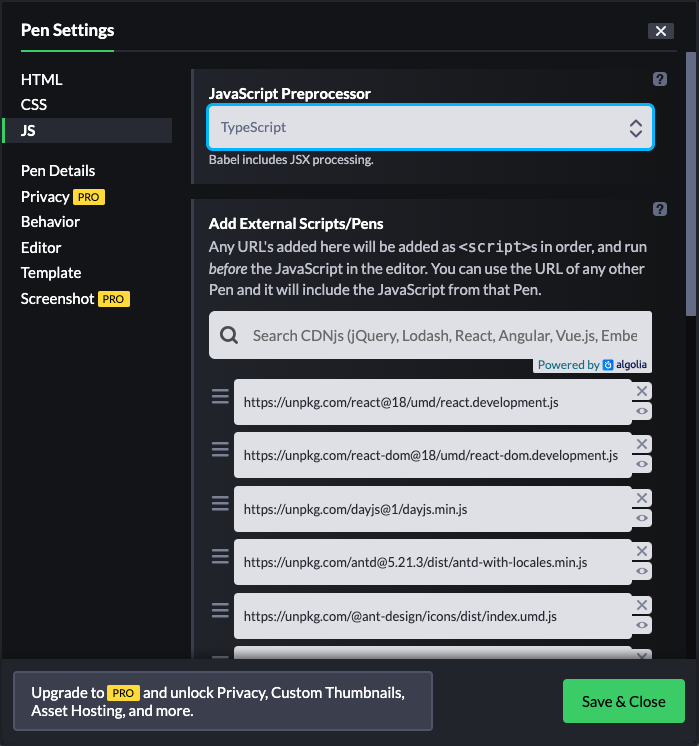Open the JavaScript Preprocessor TypeScript dropdown
The image size is (699, 746).
click(x=431, y=127)
